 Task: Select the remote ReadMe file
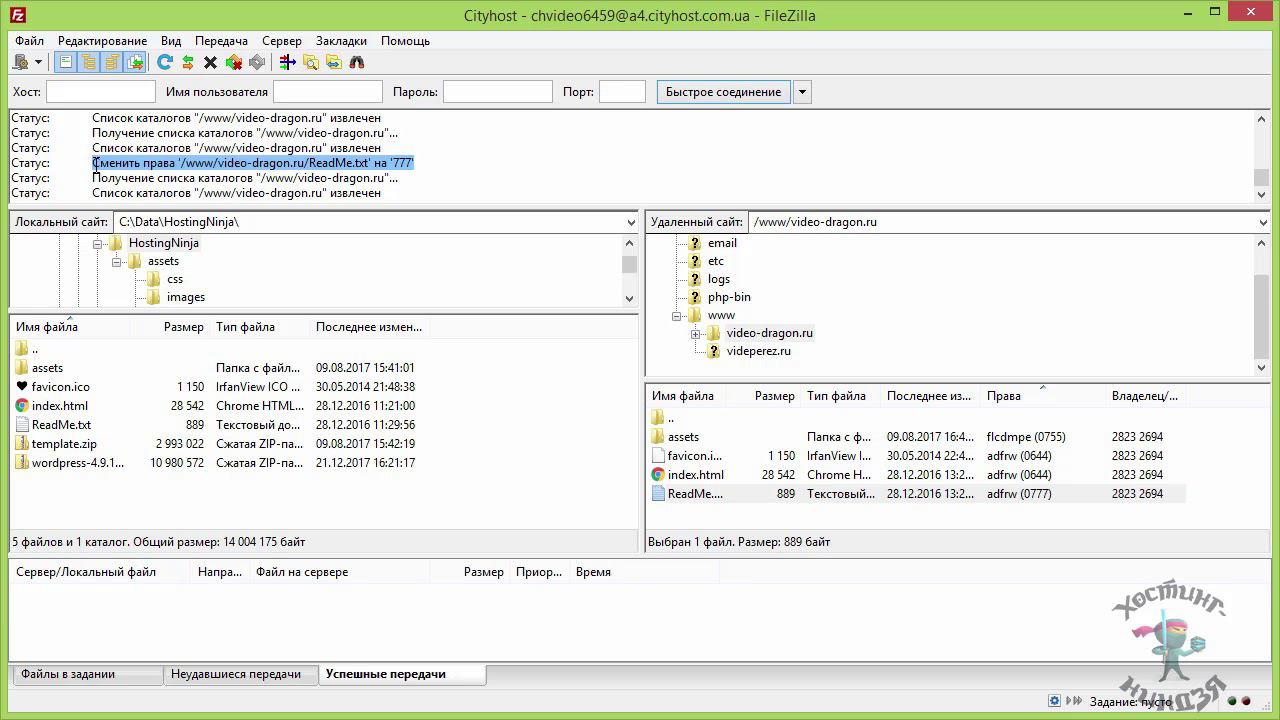695,494
